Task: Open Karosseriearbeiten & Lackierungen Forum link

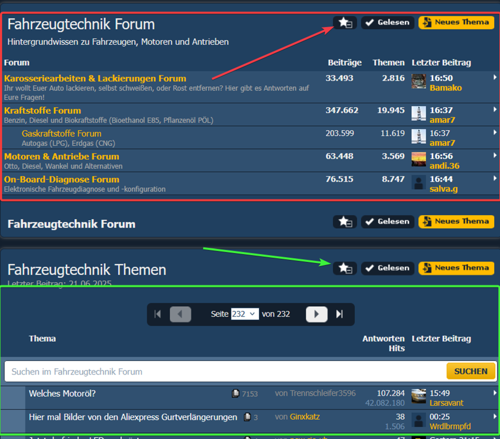Action: coord(95,79)
